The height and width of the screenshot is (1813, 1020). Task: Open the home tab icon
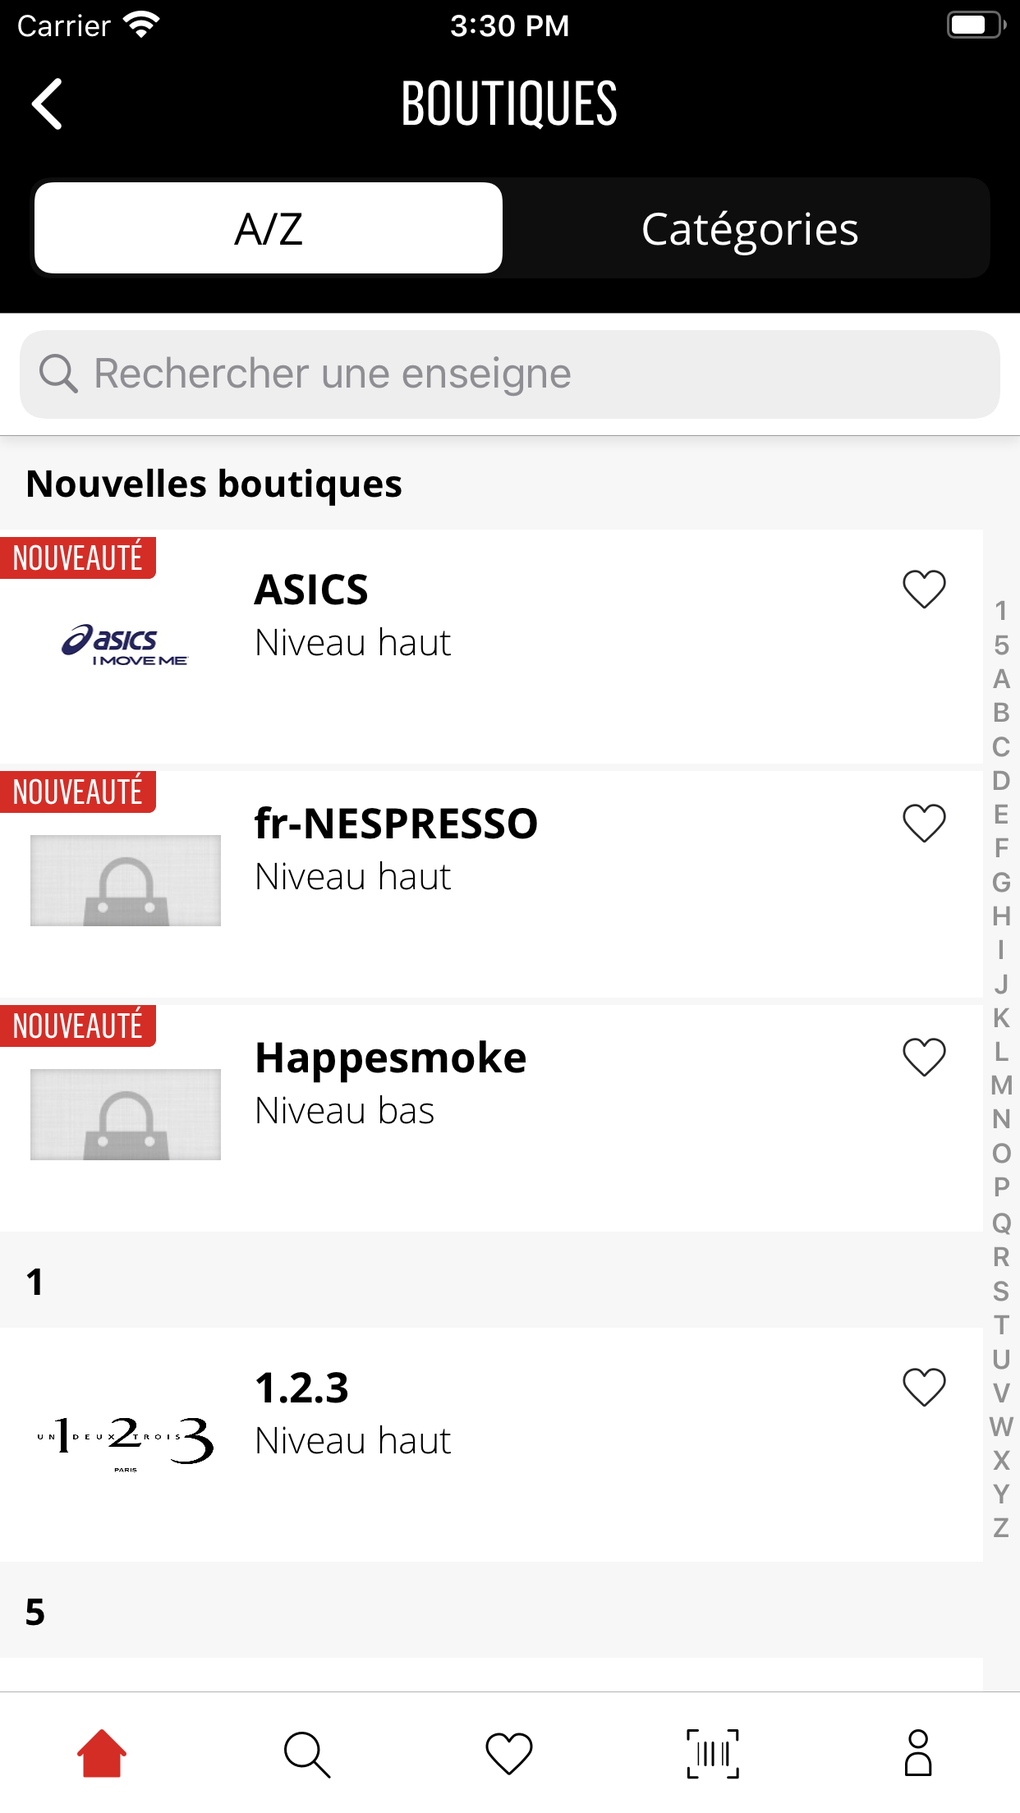point(102,1753)
